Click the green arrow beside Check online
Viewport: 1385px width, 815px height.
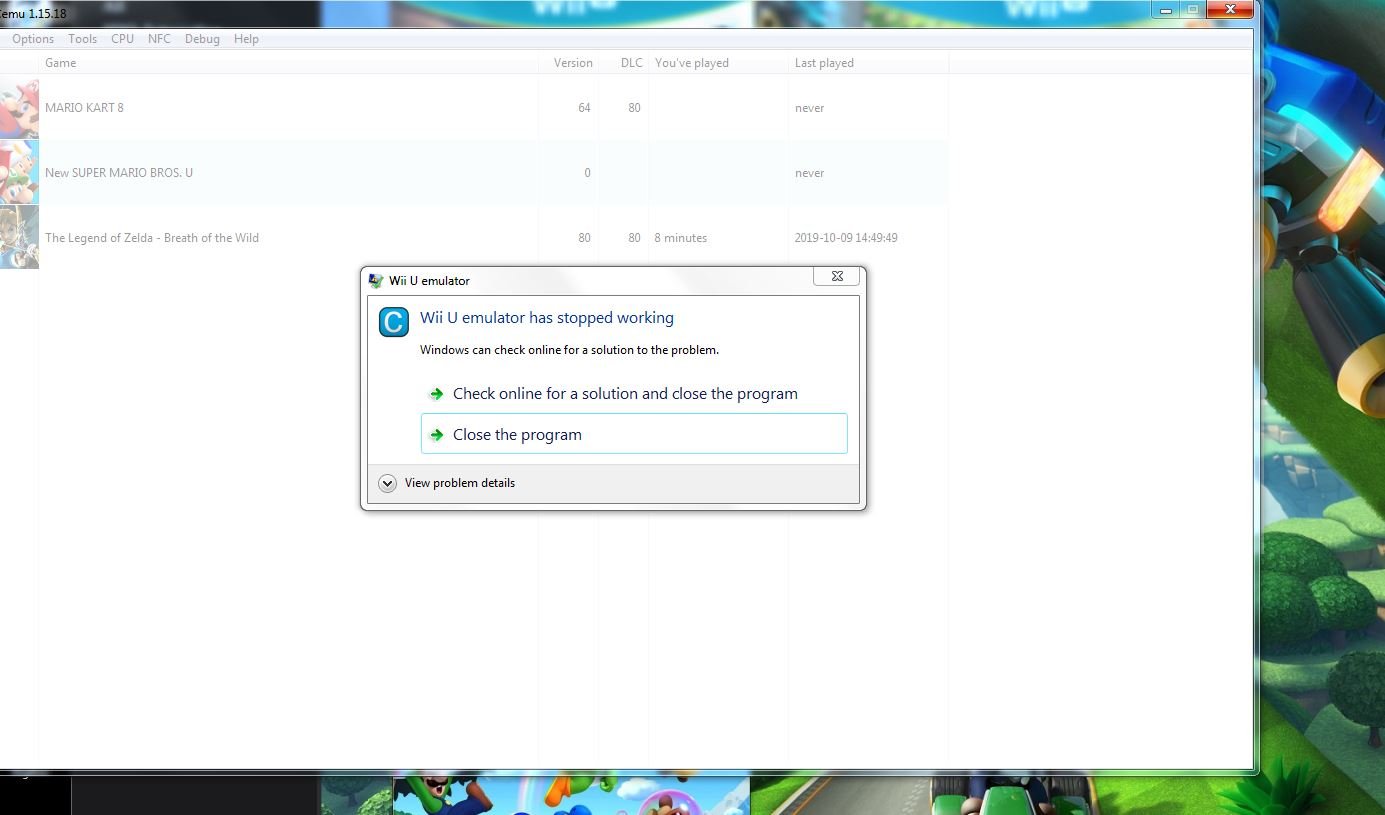pyautogui.click(x=436, y=394)
